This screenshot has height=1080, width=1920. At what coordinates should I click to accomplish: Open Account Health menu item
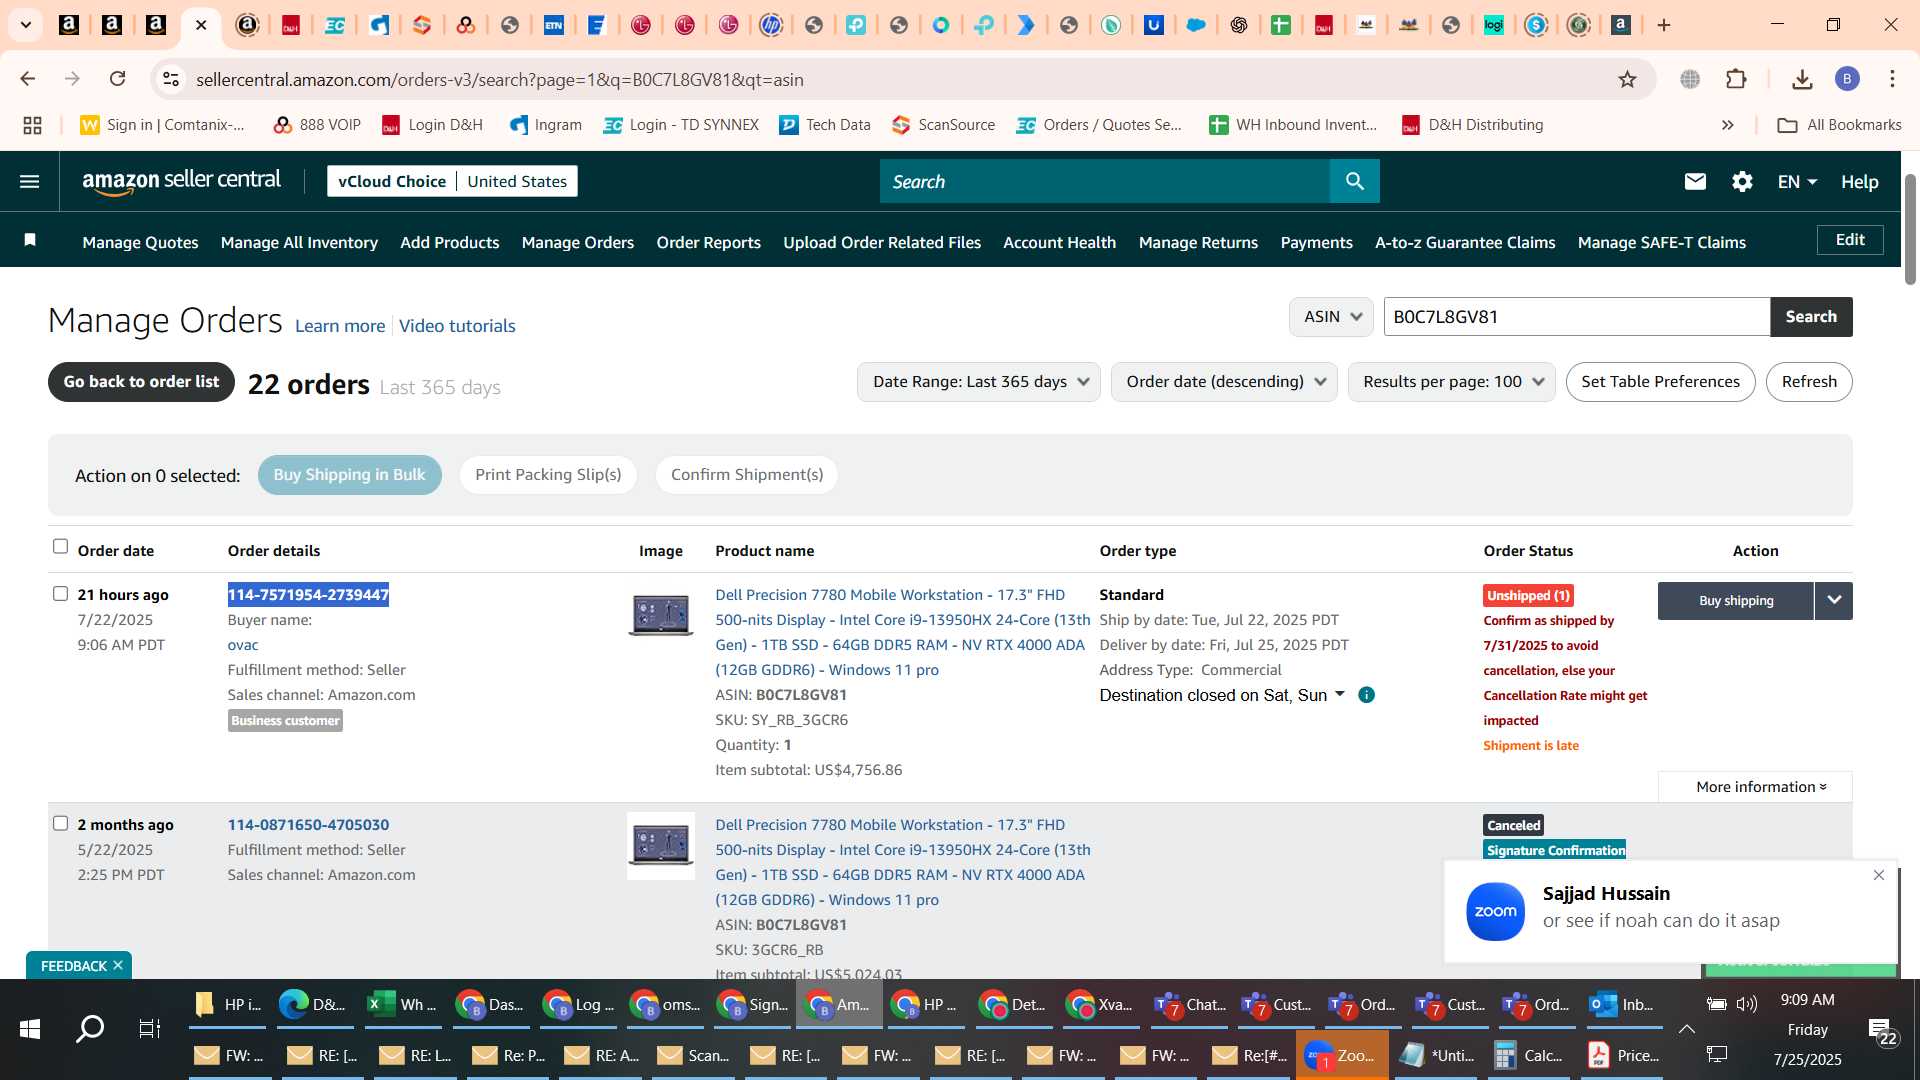click(1059, 242)
